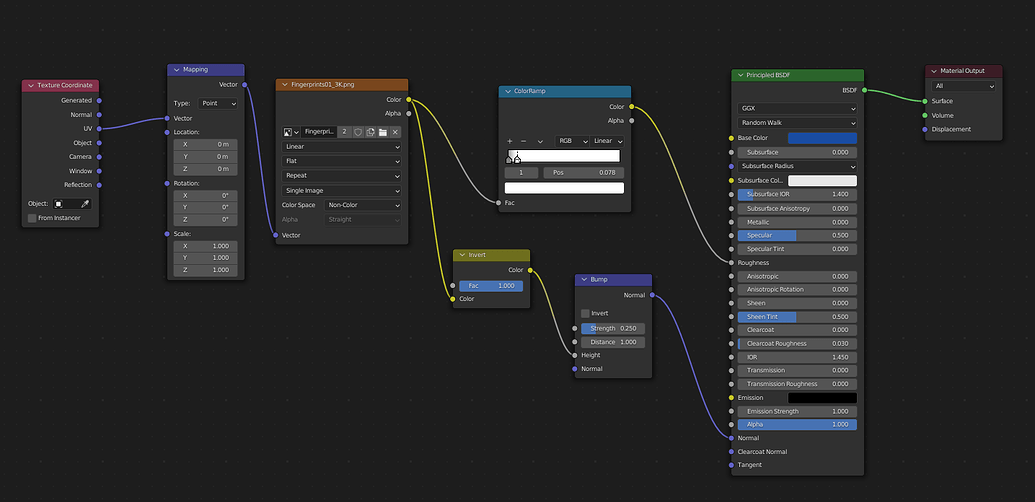Collapse the Material Output node
1035x502 pixels.
(933, 71)
